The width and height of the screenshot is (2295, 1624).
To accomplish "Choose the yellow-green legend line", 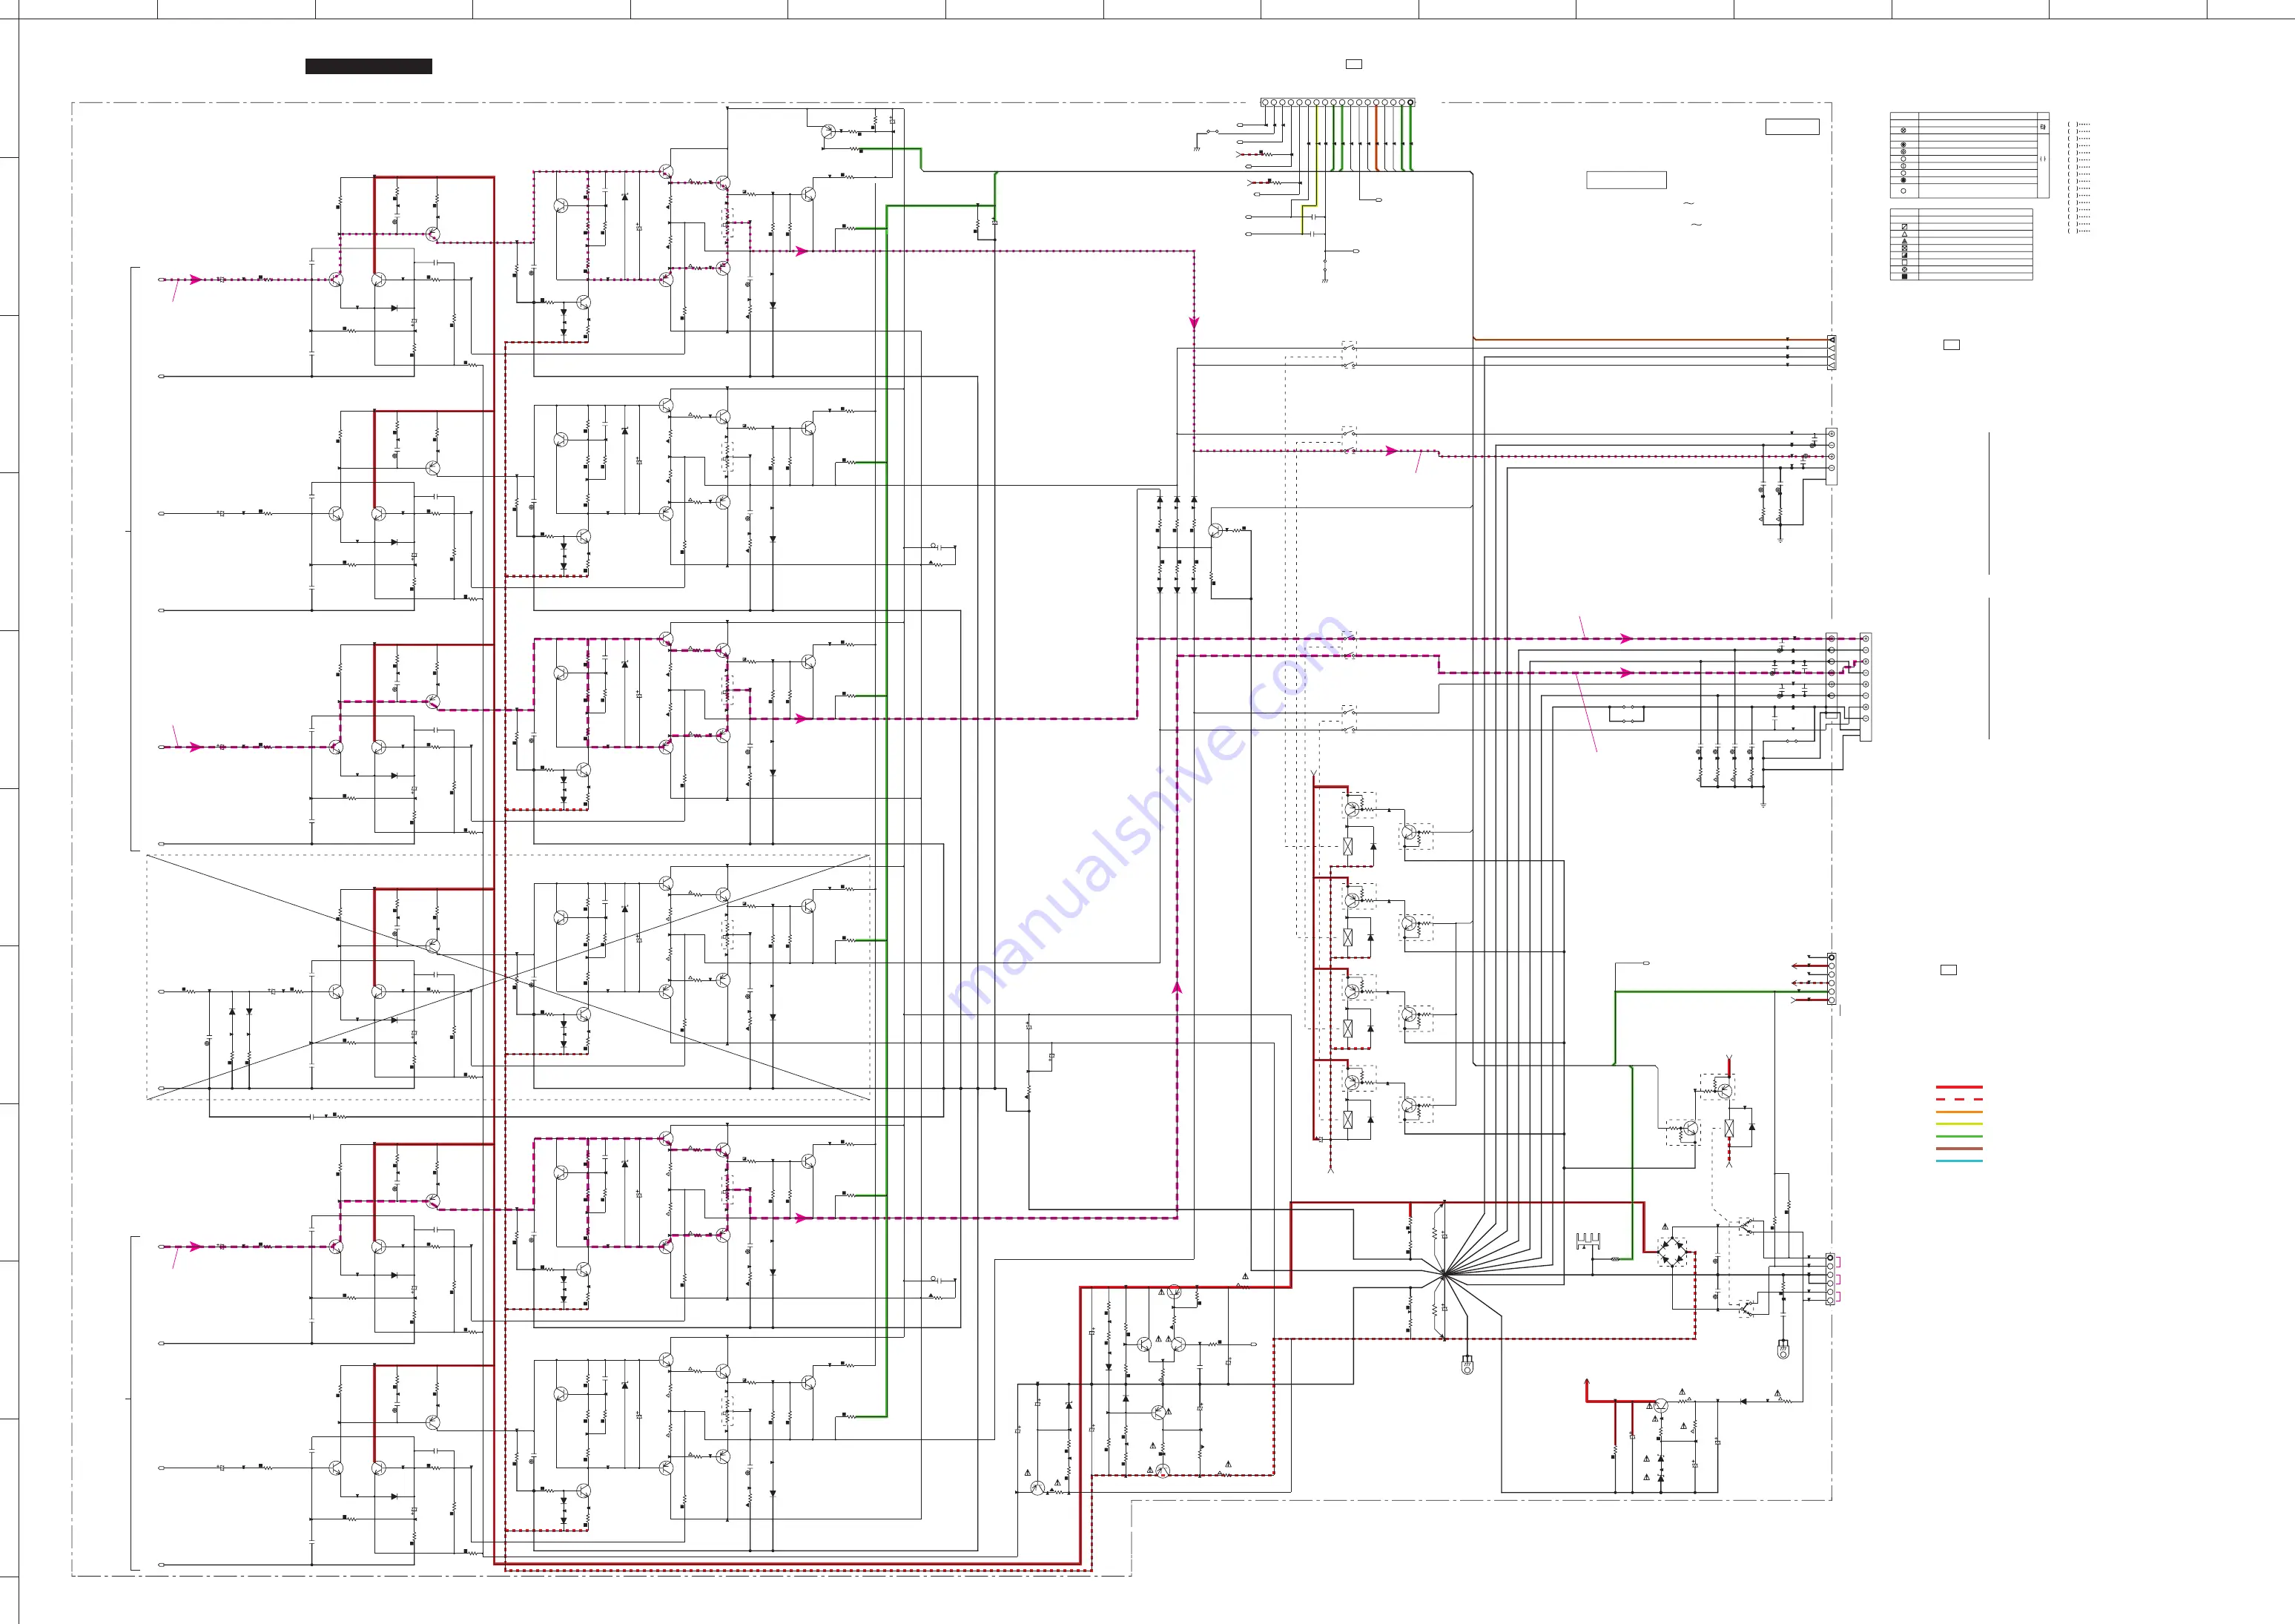I will click(1958, 1124).
